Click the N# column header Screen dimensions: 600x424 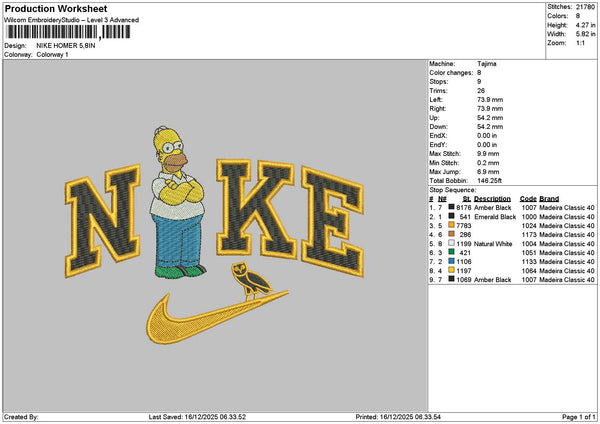(x=442, y=199)
